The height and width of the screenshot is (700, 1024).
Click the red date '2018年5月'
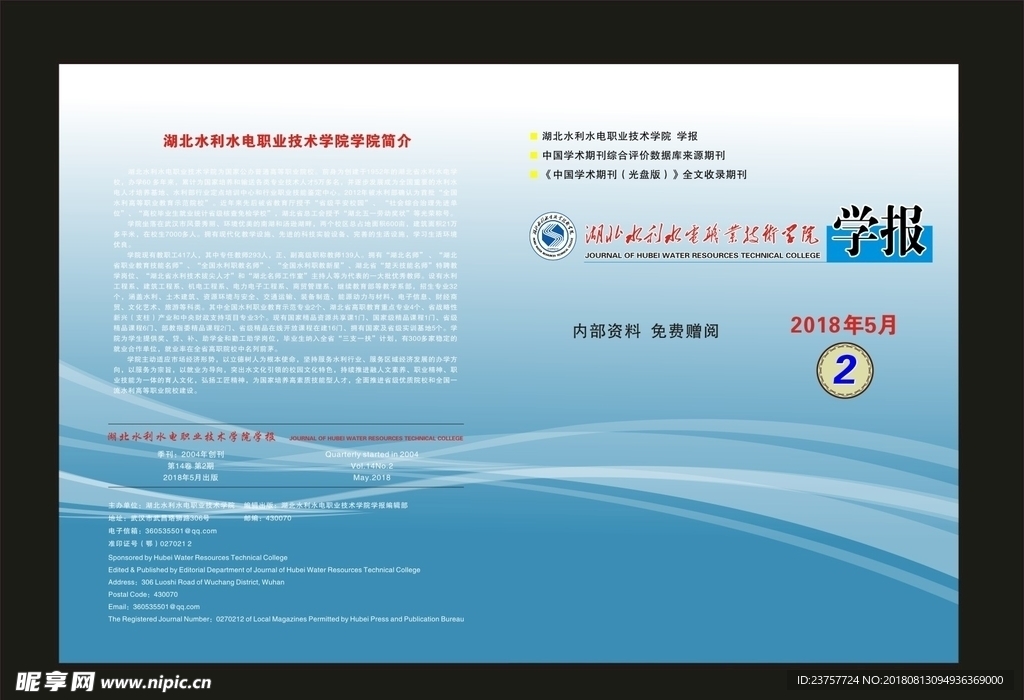[x=843, y=325]
